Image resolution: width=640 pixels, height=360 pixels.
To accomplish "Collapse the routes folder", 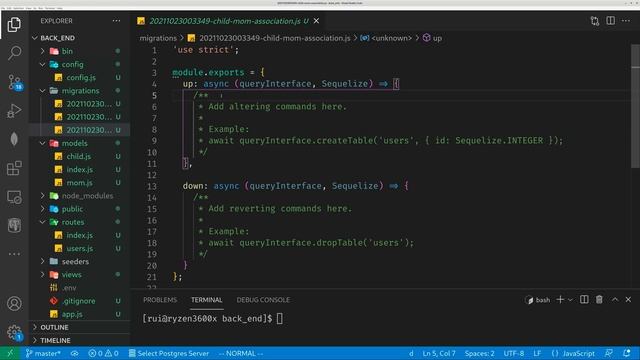I will tap(80, 222).
